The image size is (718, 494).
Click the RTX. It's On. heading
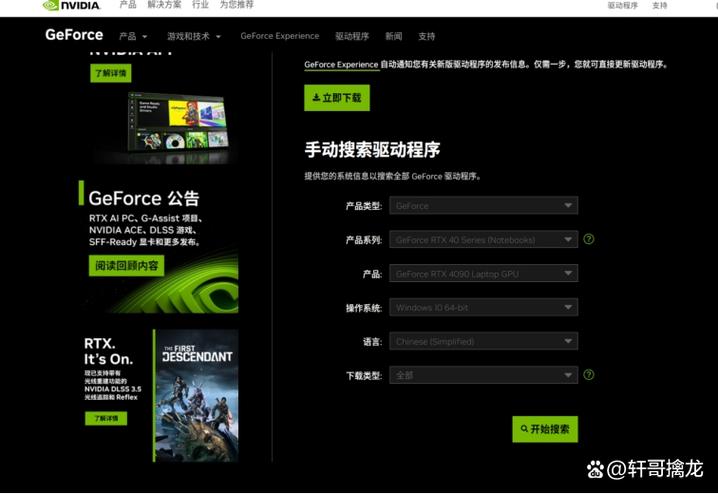(x=109, y=351)
